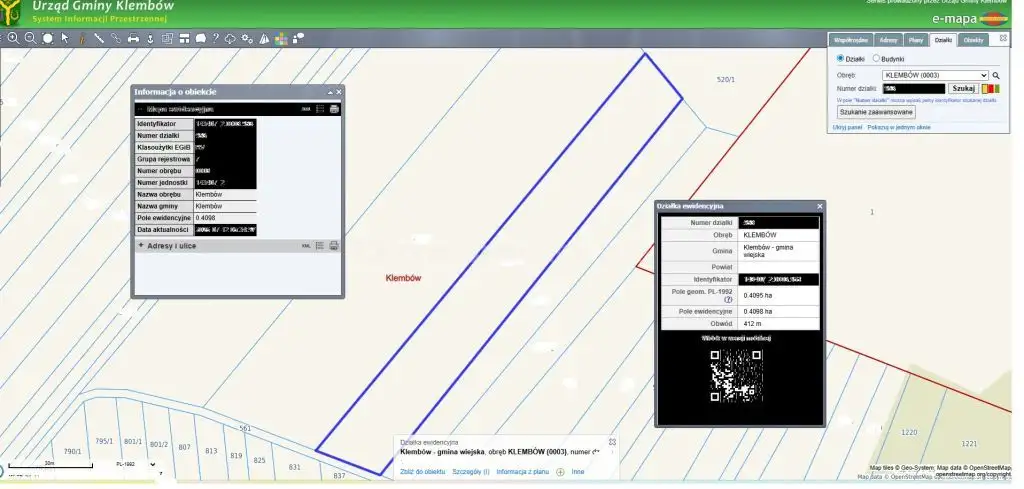Click the colorful grid layers icon

(x=281, y=38)
